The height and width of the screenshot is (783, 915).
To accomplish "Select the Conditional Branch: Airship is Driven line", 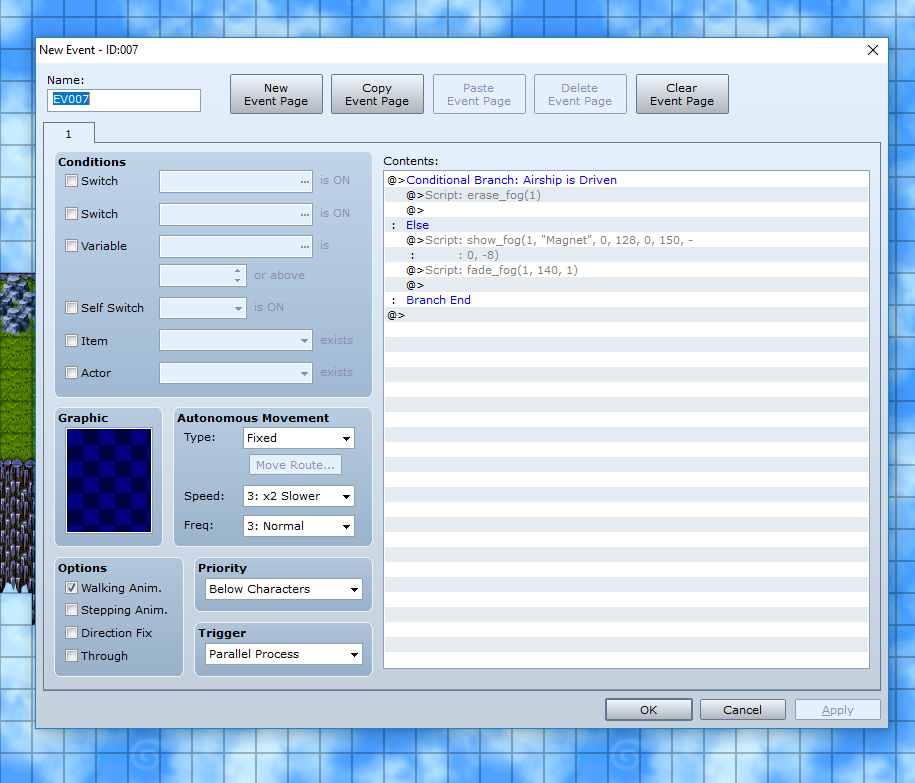I will pyautogui.click(x=511, y=180).
